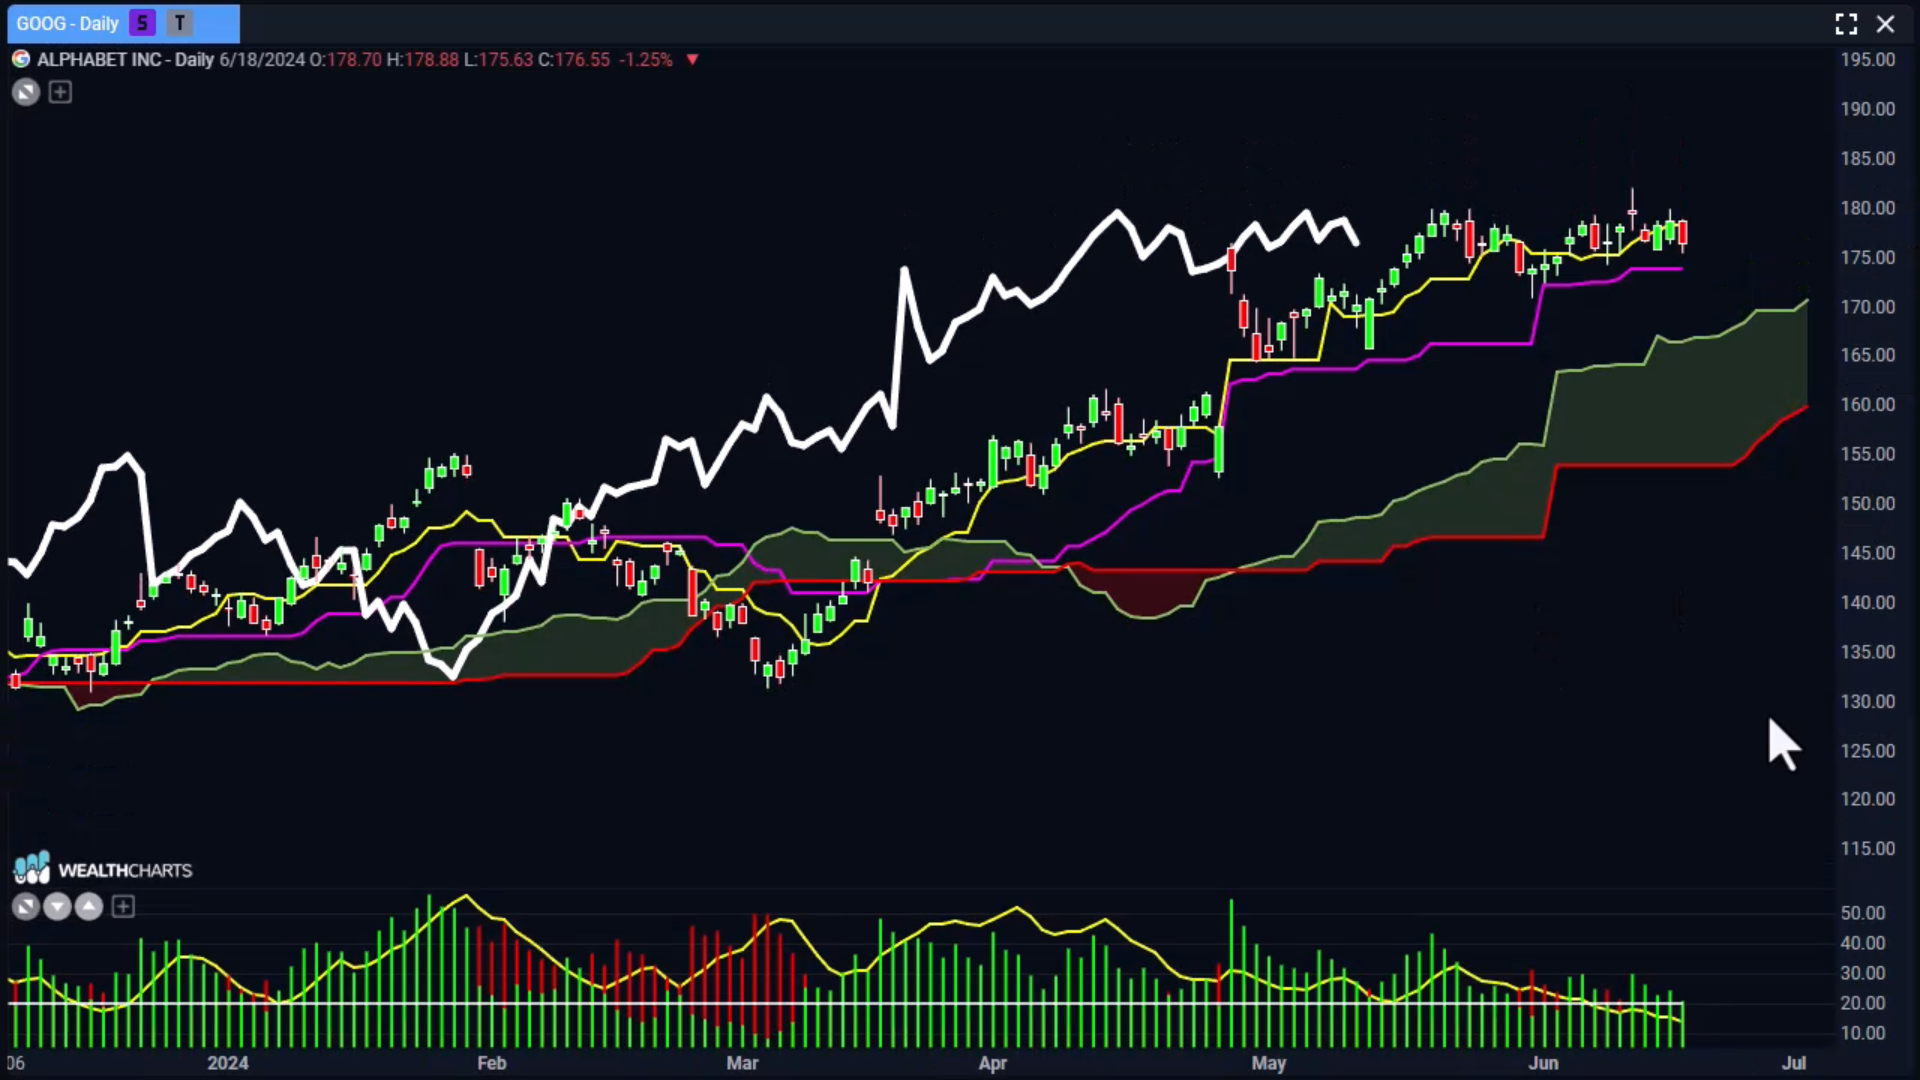Click the Mar label on time axis
This screenshot has height=1080, width=1920.
[x=742, y=1063]
